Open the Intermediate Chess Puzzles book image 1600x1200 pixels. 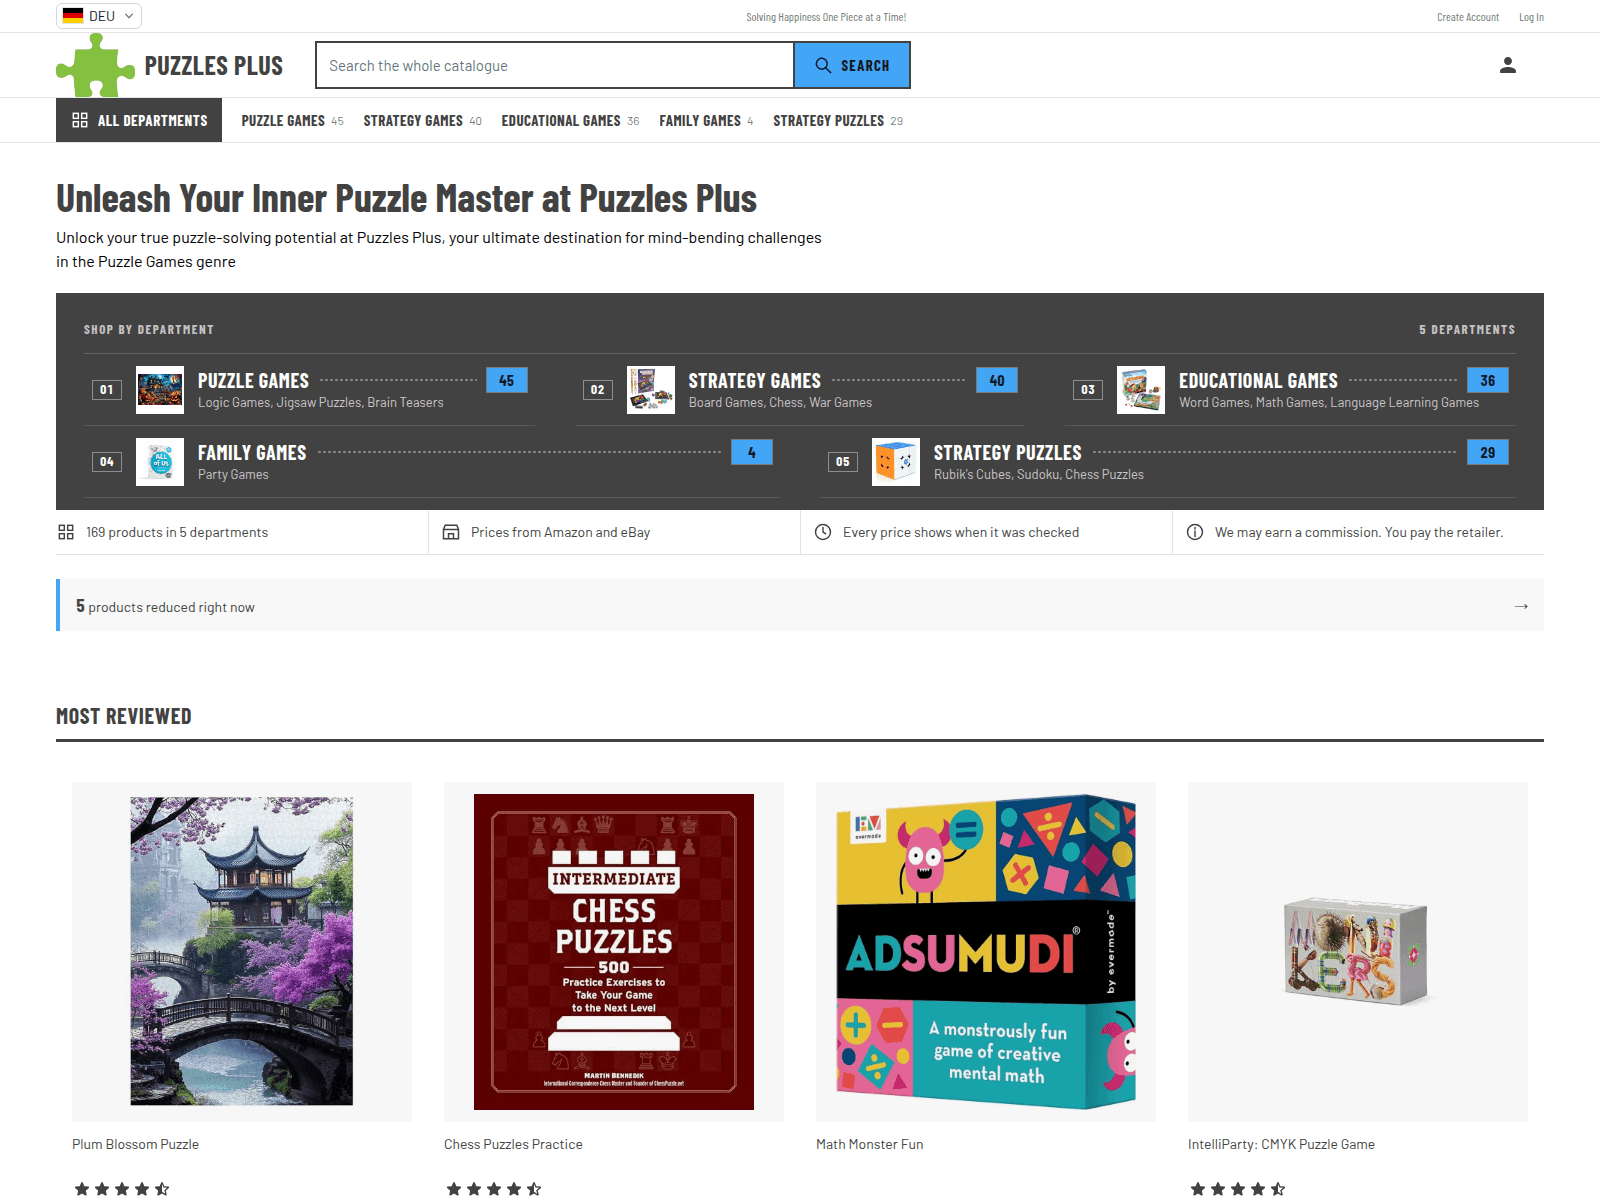point(614,952)
